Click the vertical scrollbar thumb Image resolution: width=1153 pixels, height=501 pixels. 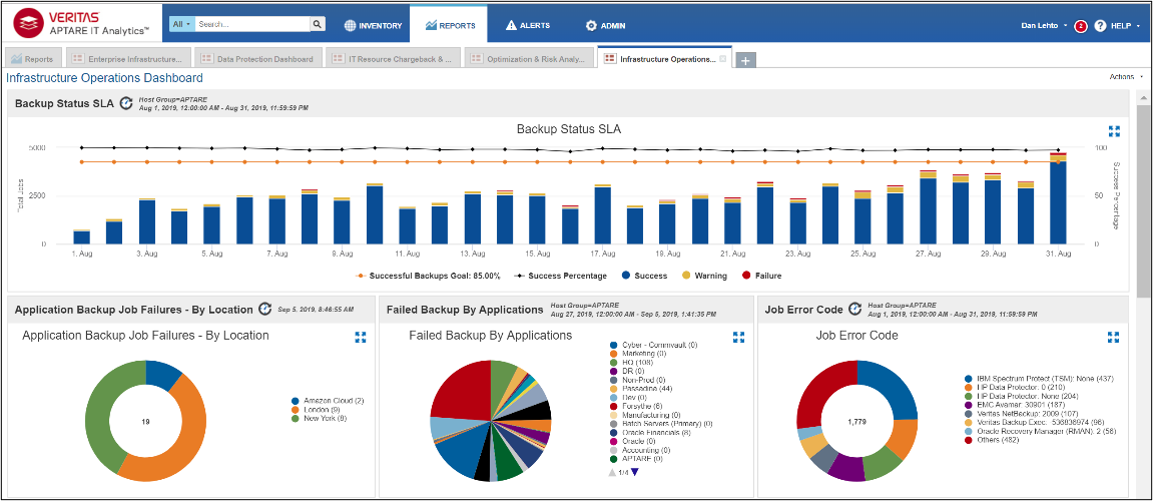tap(1143, 199)
